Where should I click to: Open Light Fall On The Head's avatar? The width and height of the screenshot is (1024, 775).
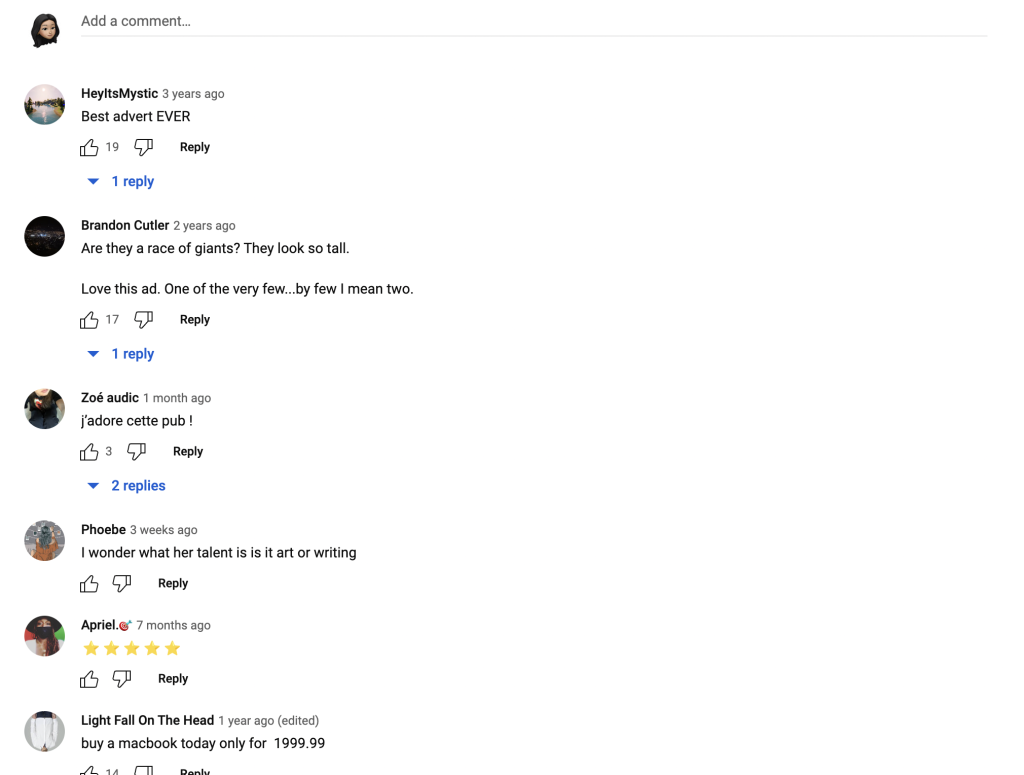click(x=44, y=731)
